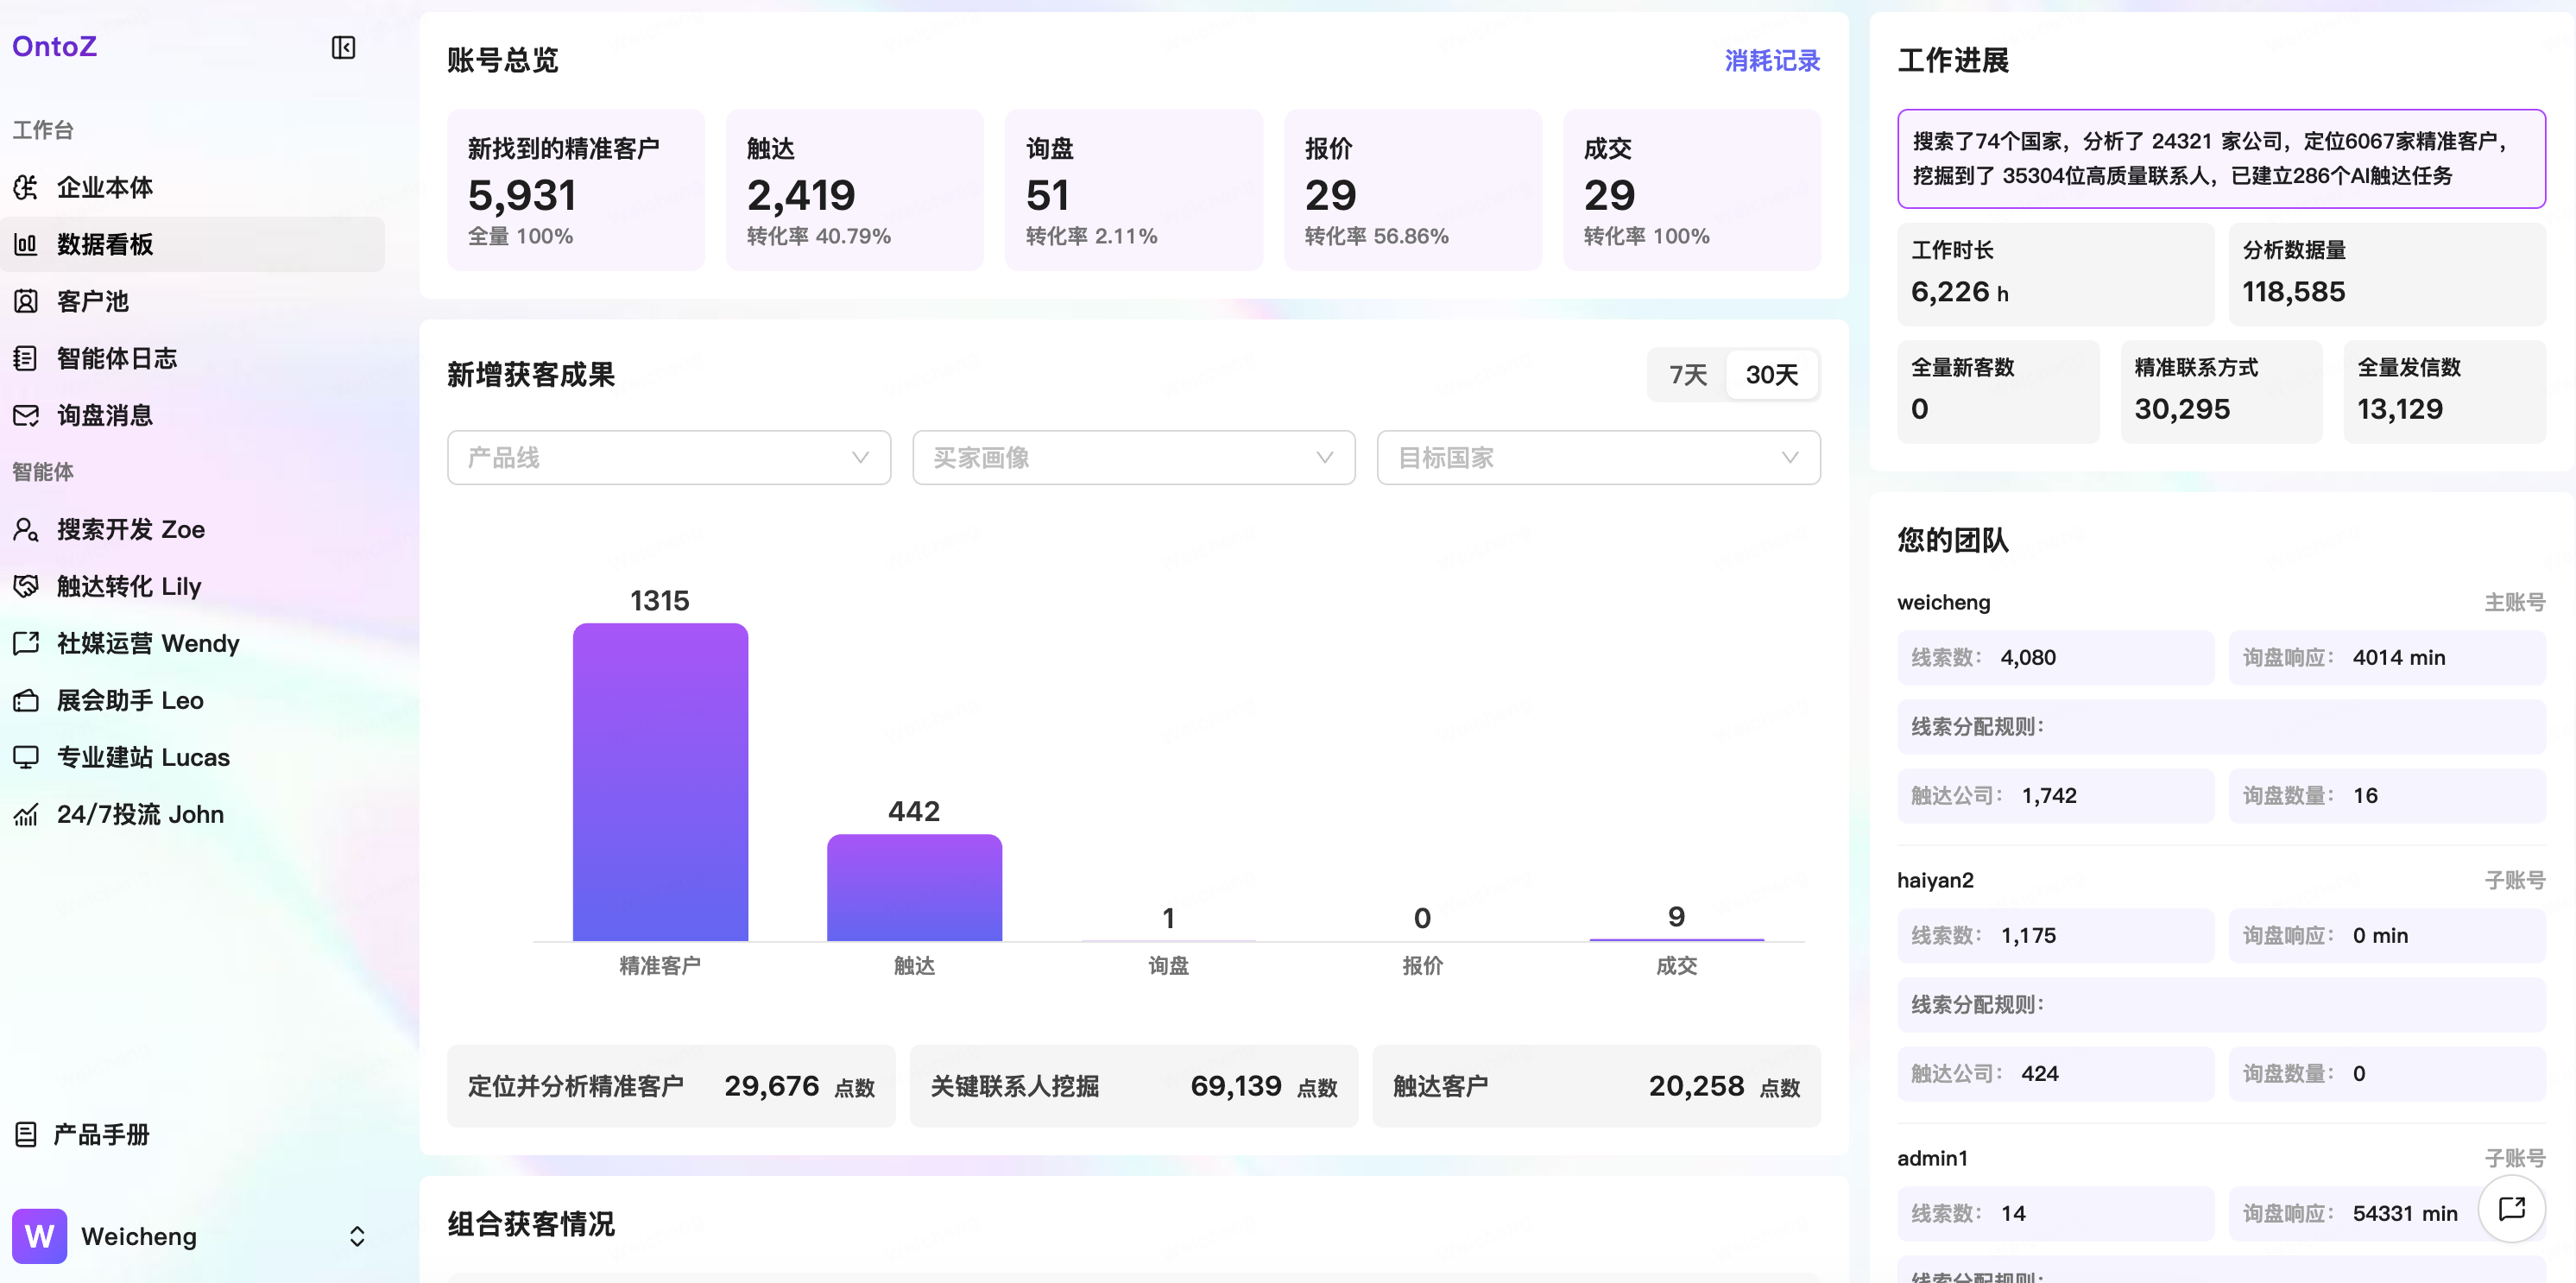Click the 触达转化 Lily handshake icon

click(26, 586)
